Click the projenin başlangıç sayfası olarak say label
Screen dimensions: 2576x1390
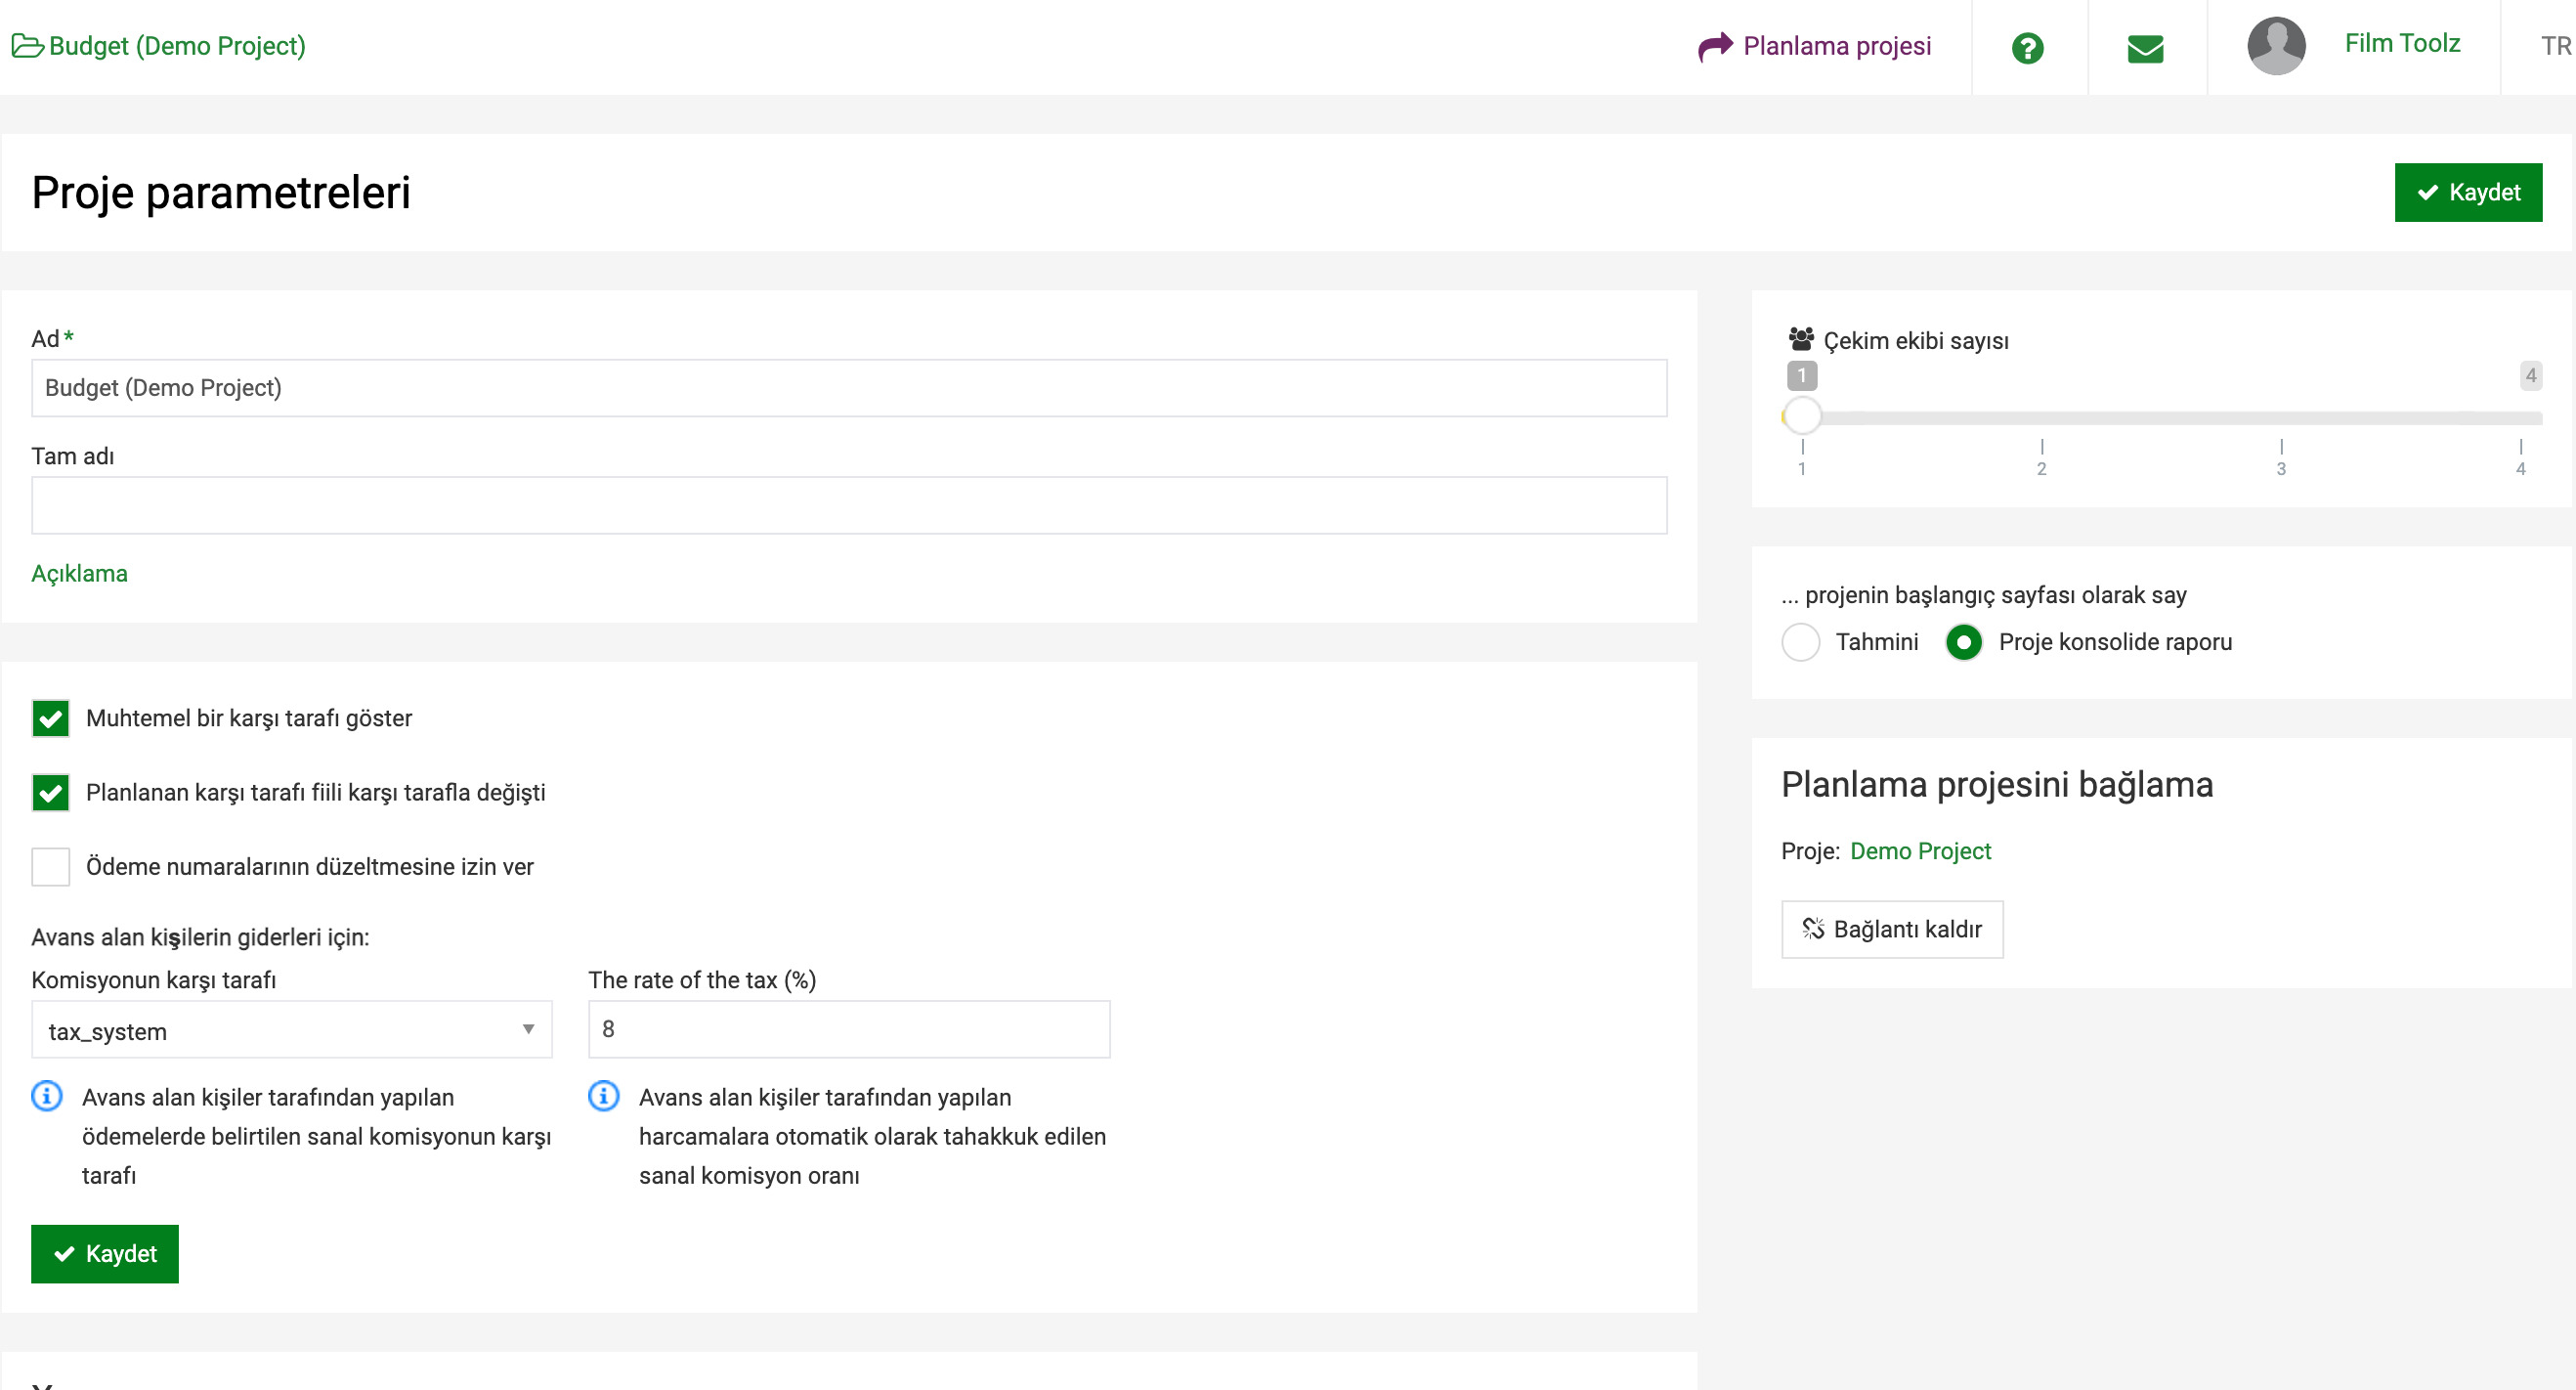click(x=1984, y=595)
